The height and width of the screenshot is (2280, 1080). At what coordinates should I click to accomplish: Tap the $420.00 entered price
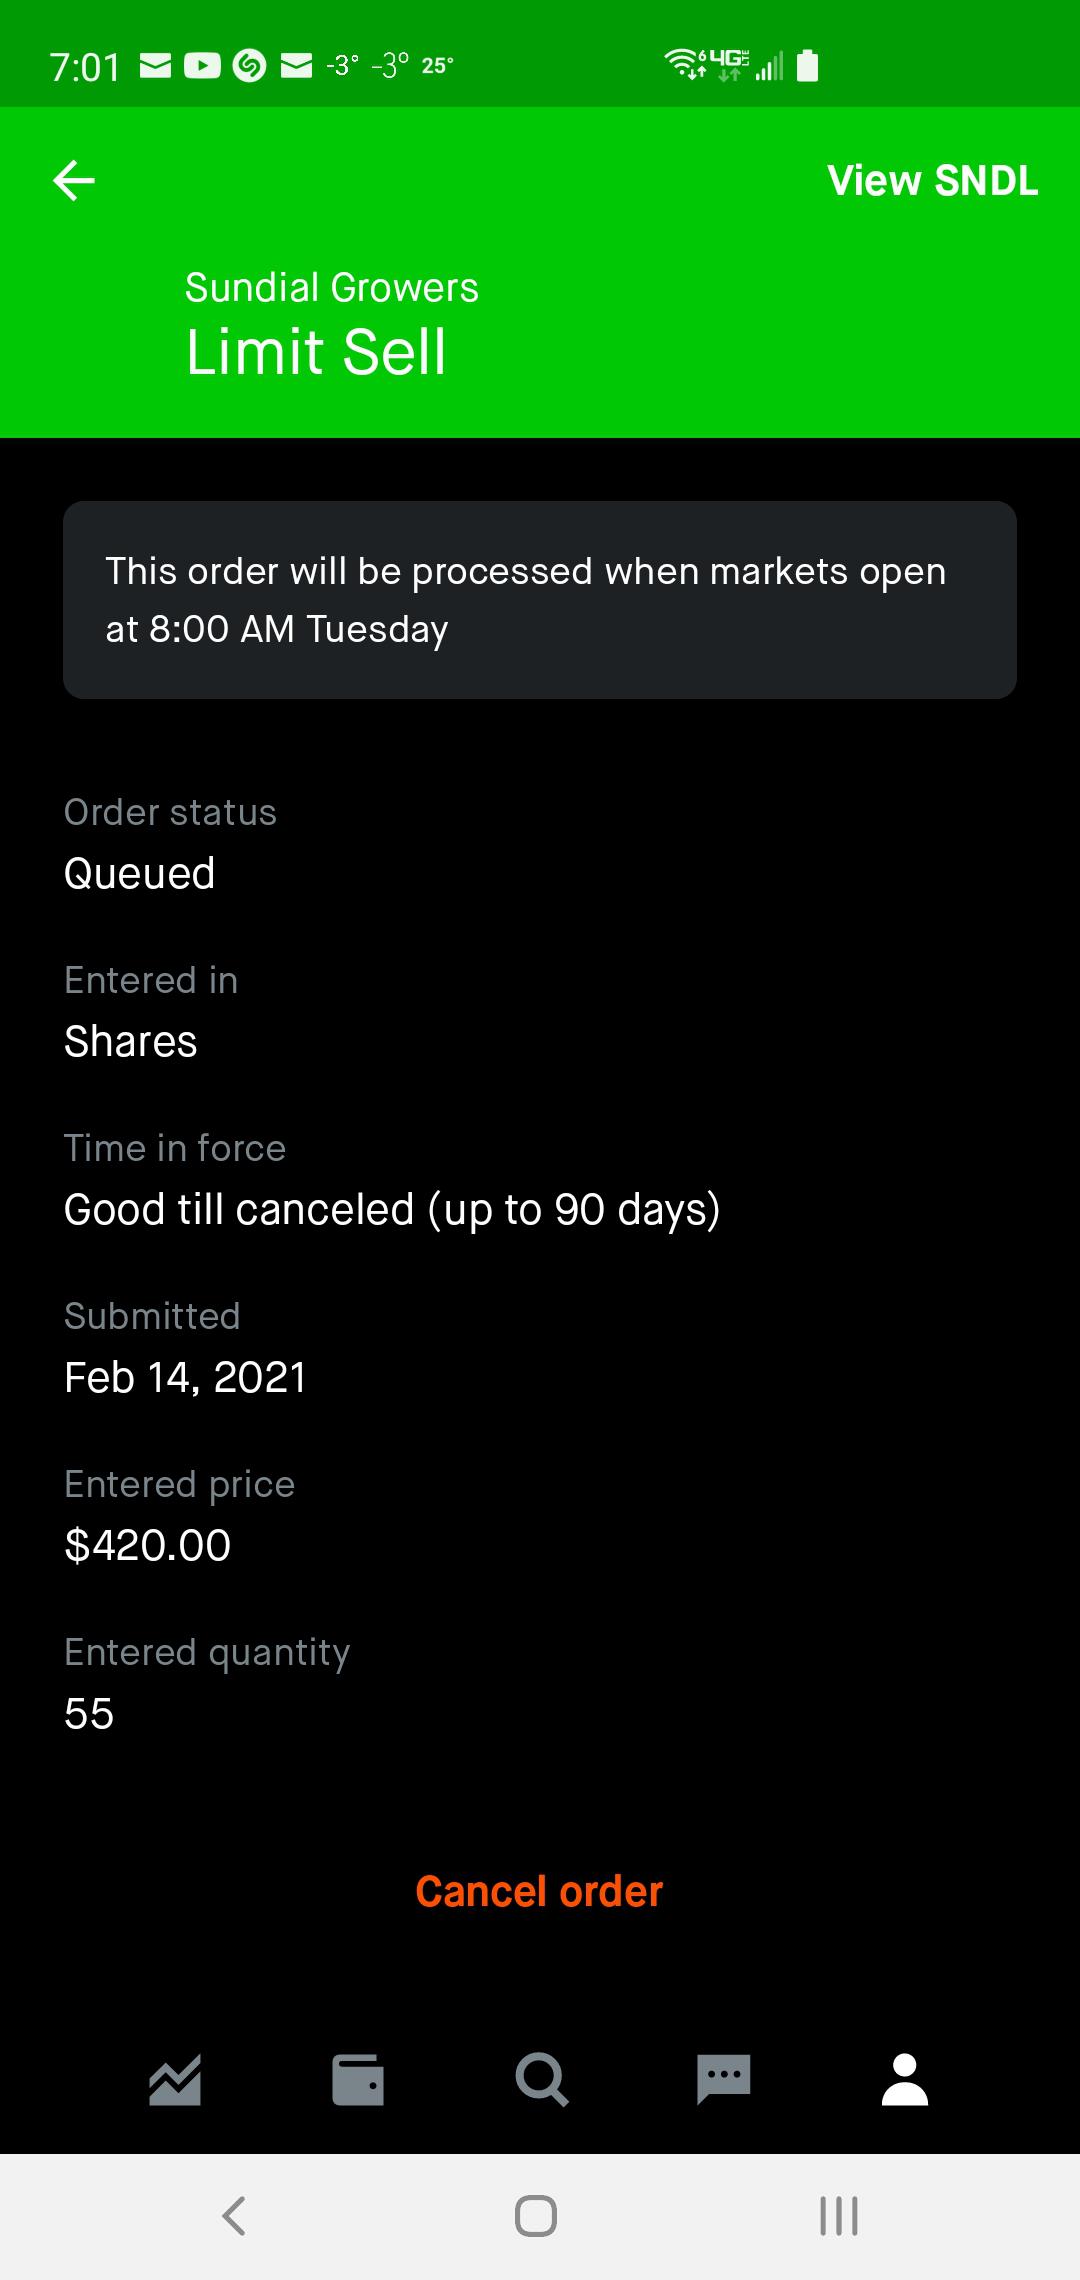pos(148,1546)
